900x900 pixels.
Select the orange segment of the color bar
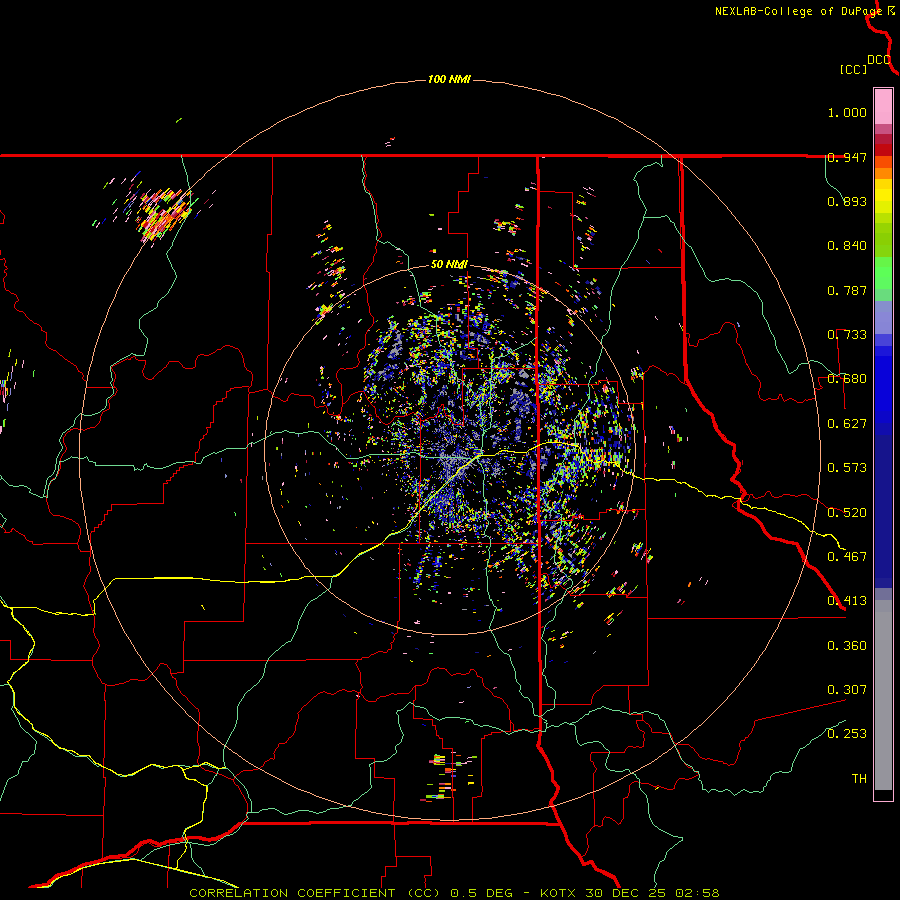coord(883,173)
